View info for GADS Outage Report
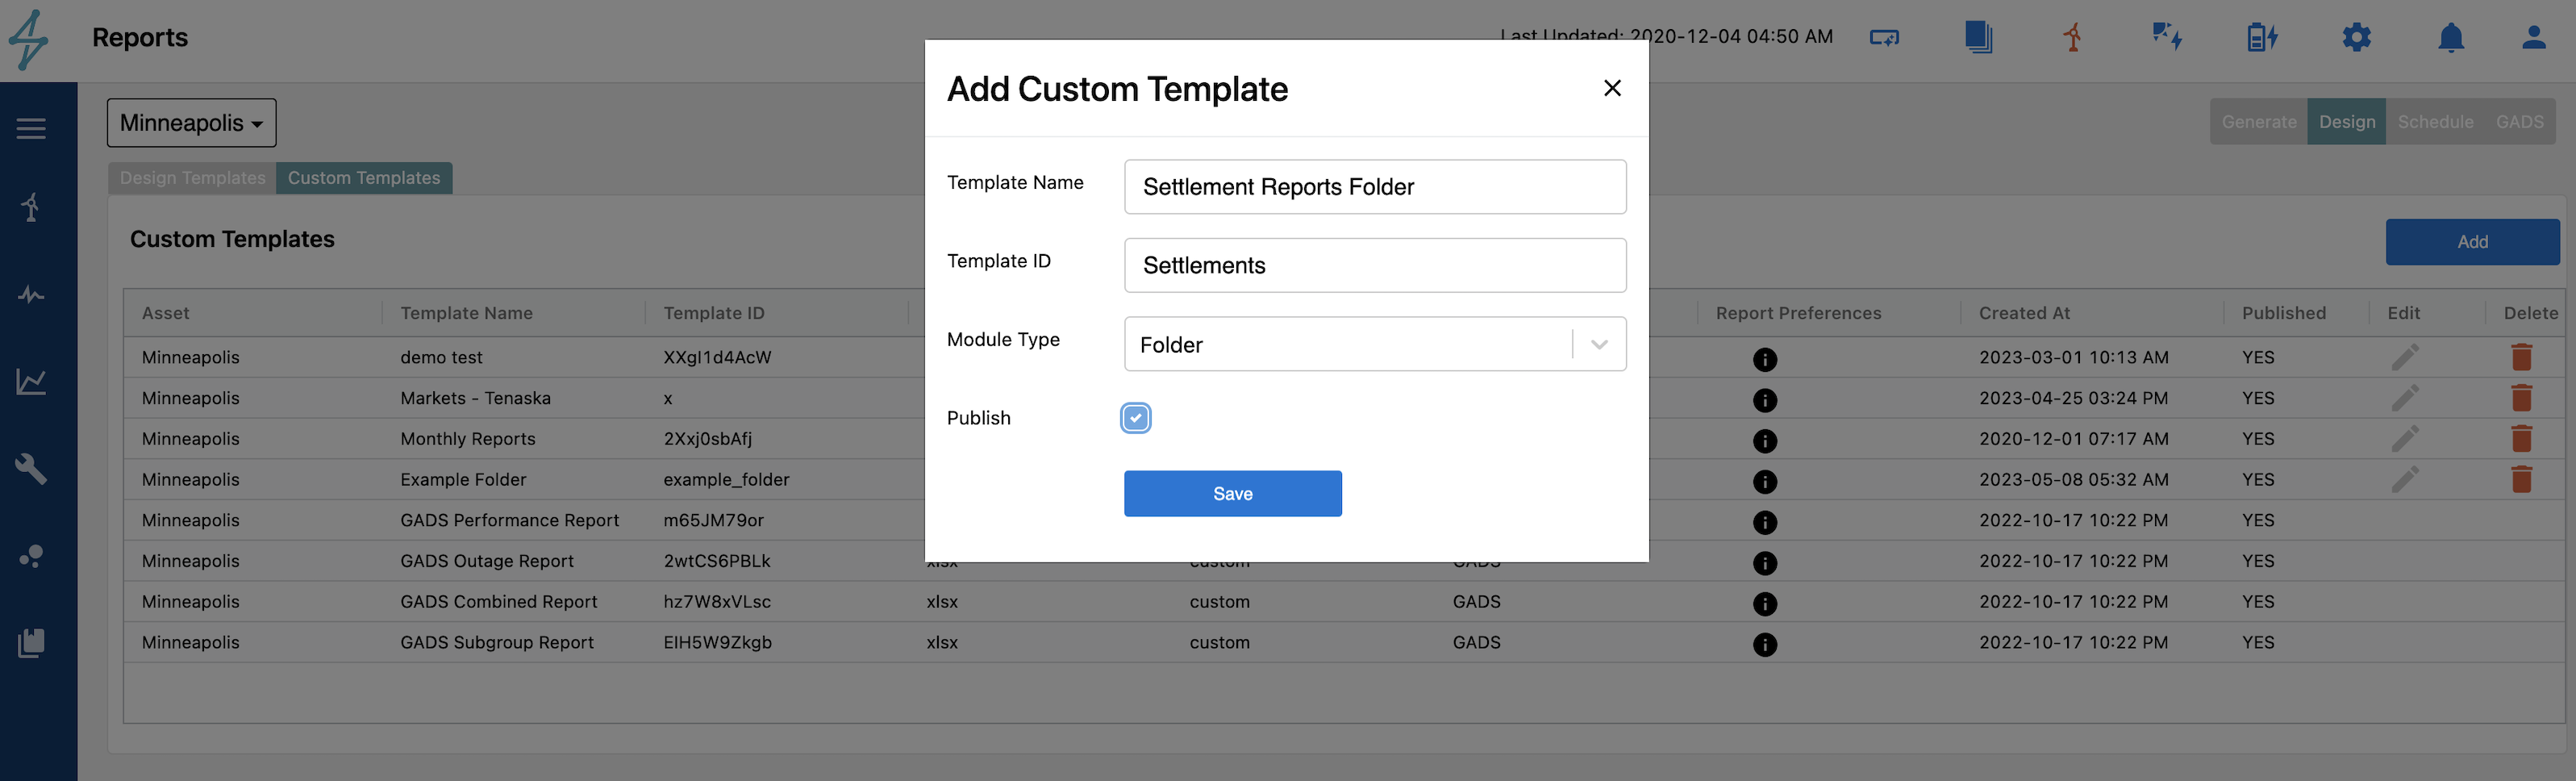The image size is (2576, 781). (1765, 563)
